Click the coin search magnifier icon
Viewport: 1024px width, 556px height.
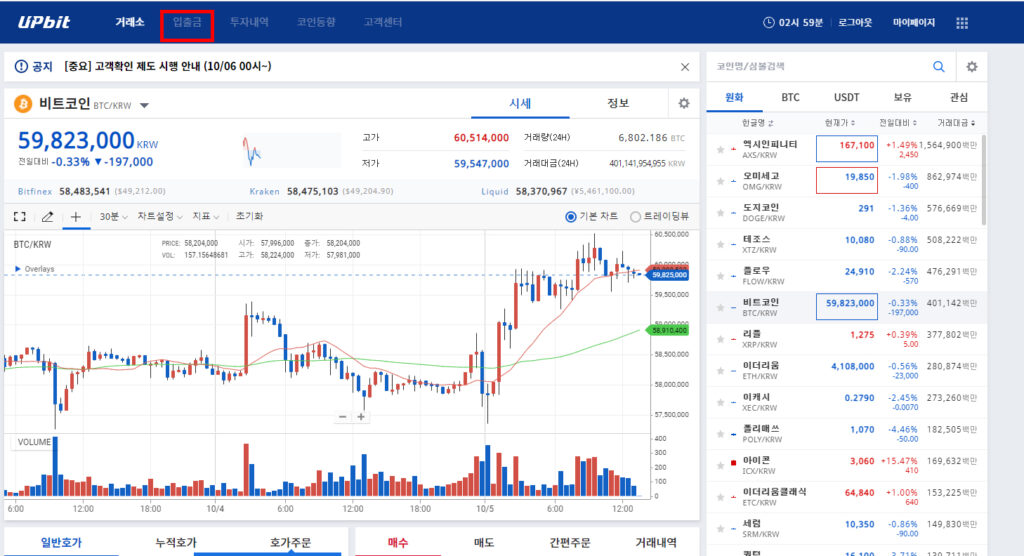938,67
